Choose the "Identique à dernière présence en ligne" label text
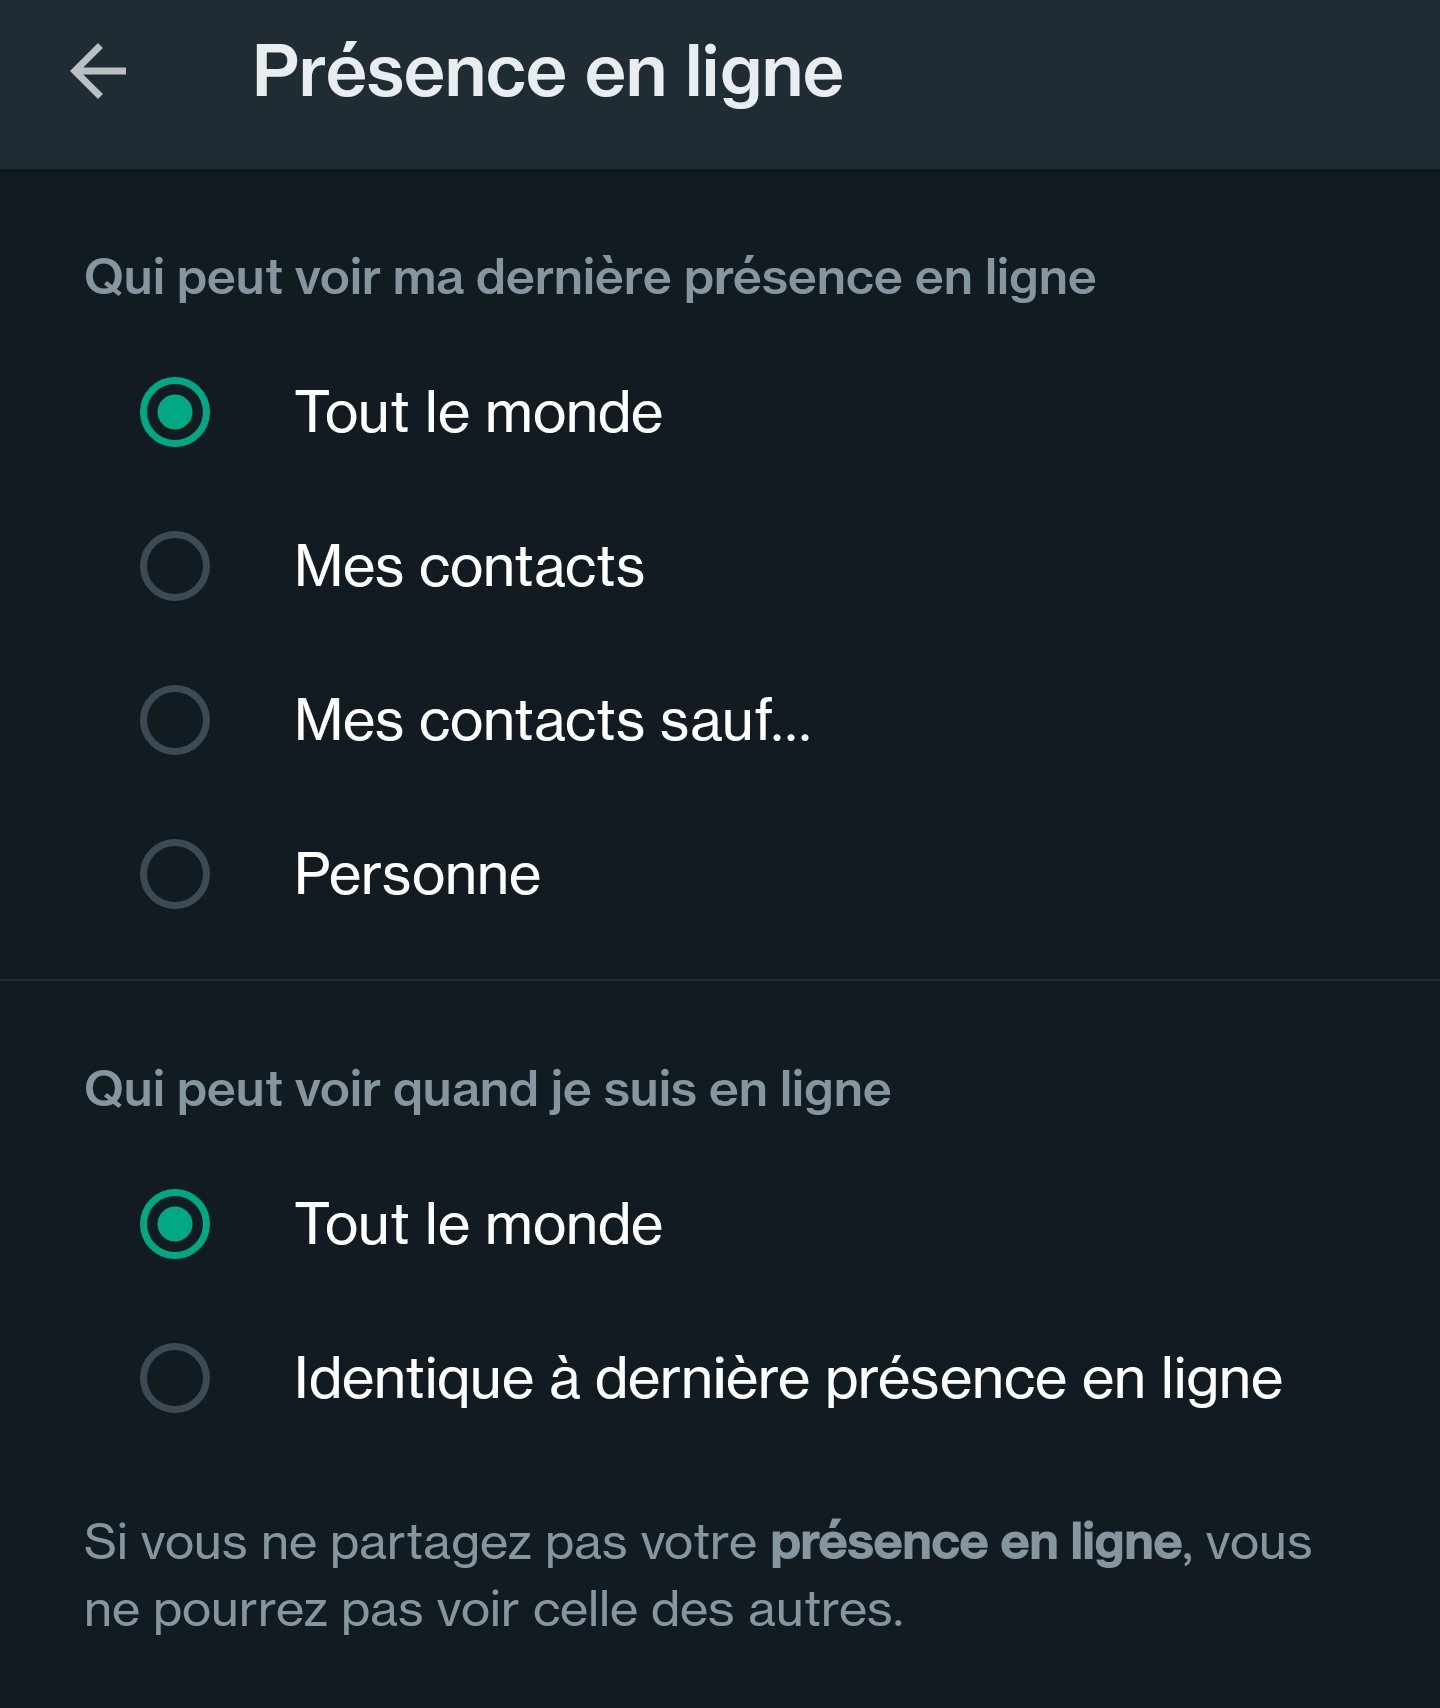Image resolution: width=1440 pixels, height=1708 pixels. [x=788, y=1378]
